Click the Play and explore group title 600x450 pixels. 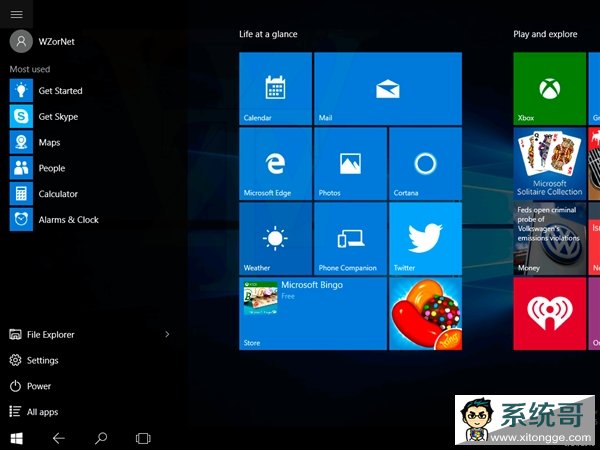(545, 34)
